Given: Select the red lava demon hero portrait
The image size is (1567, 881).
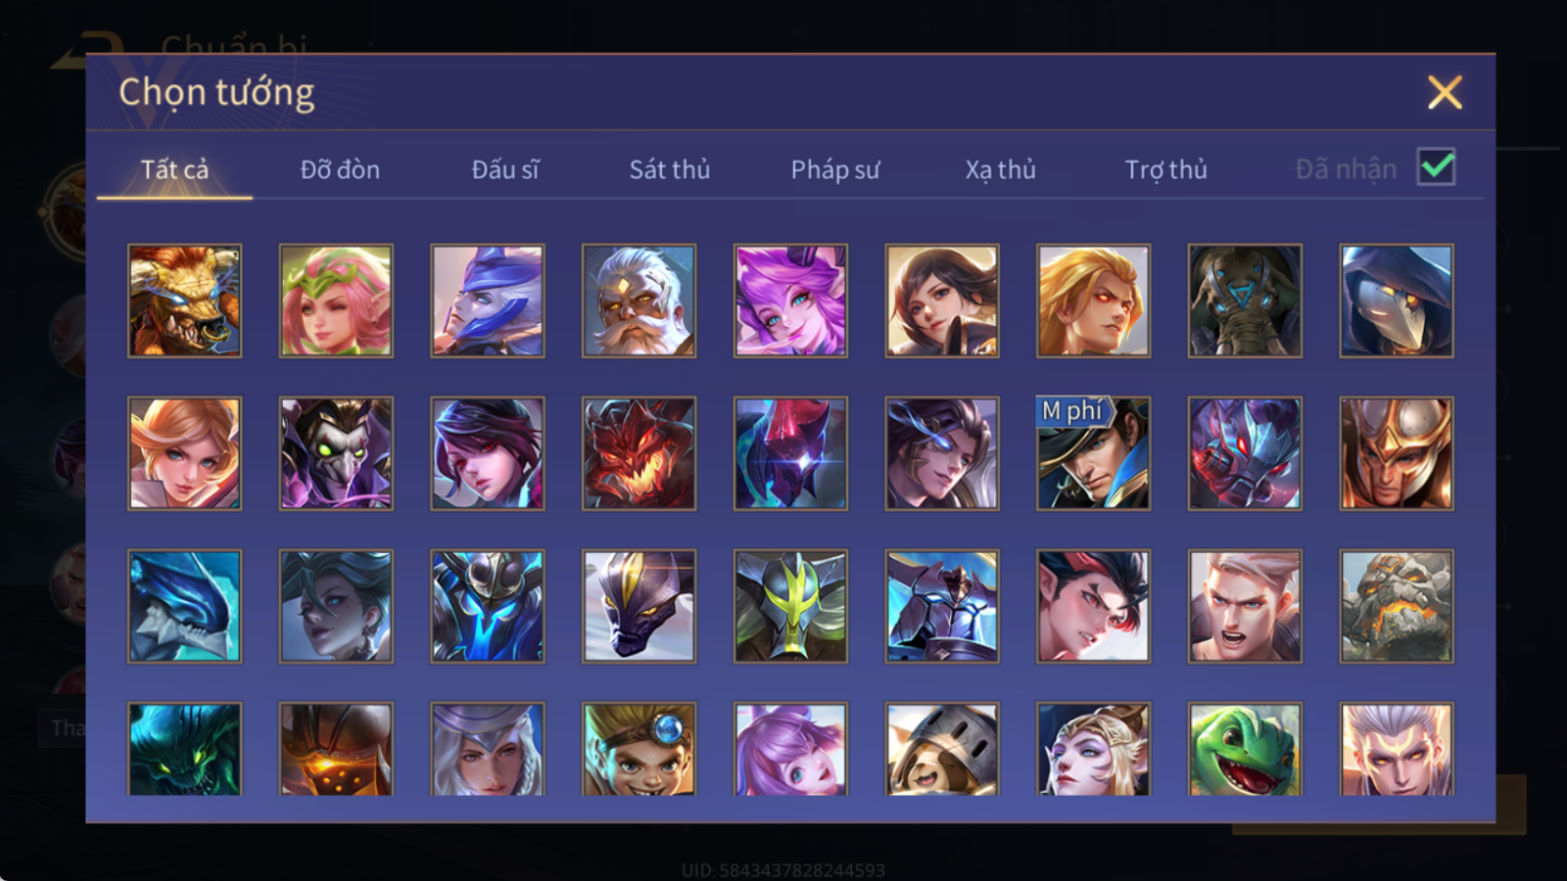Looking at the screenshot, I should pyautogui.click(x=639, y=453).
